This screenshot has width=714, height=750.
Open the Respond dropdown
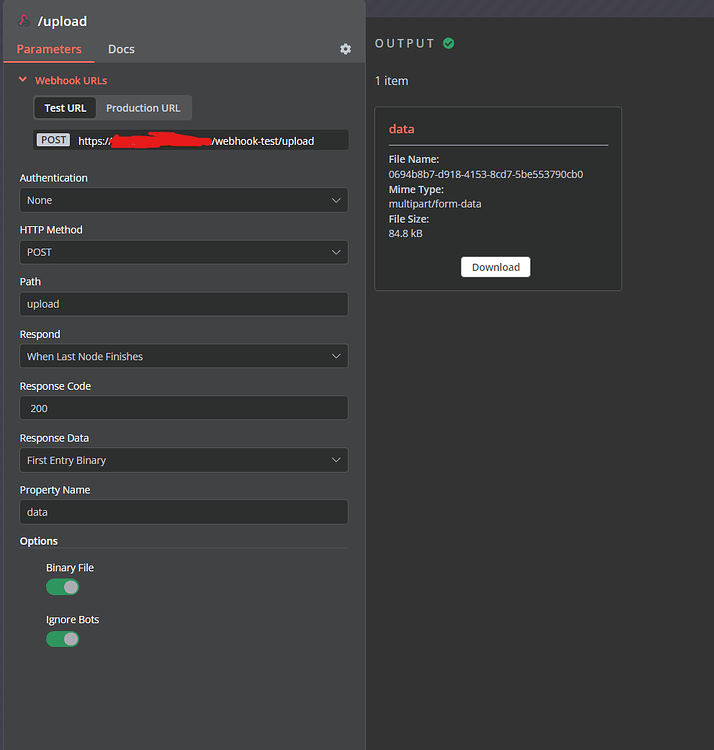[x=184, y=356]
